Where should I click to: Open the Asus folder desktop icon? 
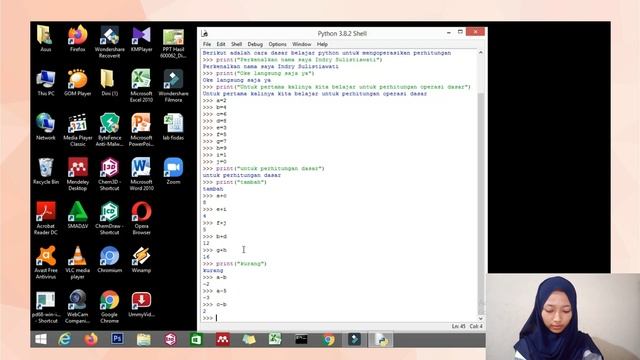pyautogui.click(x=45, y=38)
